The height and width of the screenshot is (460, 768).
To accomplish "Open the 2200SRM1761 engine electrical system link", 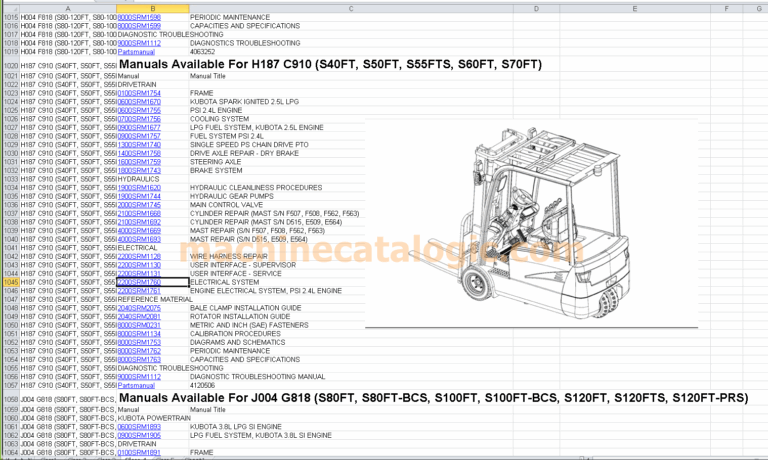I will click(139, 291).
